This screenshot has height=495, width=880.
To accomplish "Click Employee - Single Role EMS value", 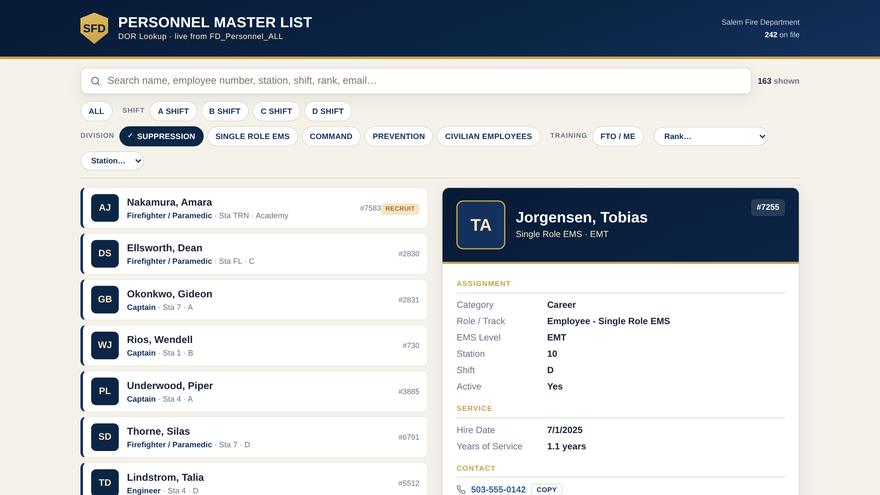I will (608, 321).
